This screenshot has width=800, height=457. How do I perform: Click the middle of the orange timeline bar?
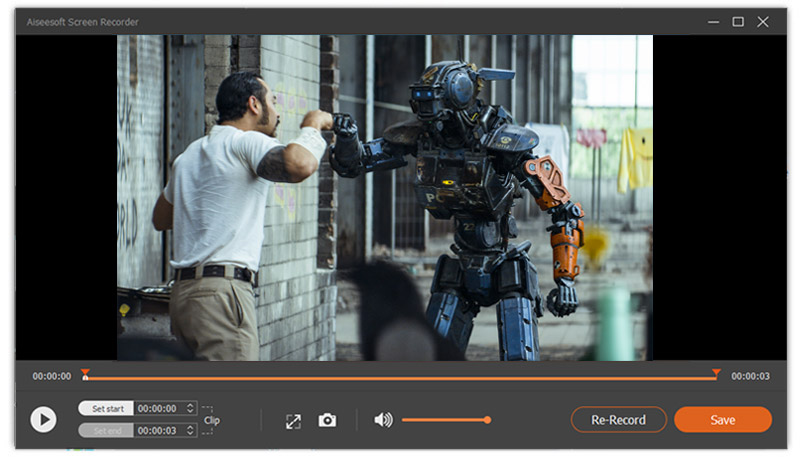tap(400, 378)
